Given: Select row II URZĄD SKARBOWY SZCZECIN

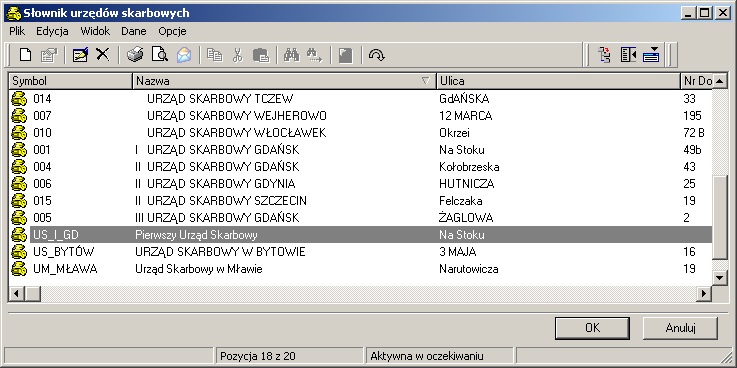Looking at the screenshot, I should click(x=361, y=201).
